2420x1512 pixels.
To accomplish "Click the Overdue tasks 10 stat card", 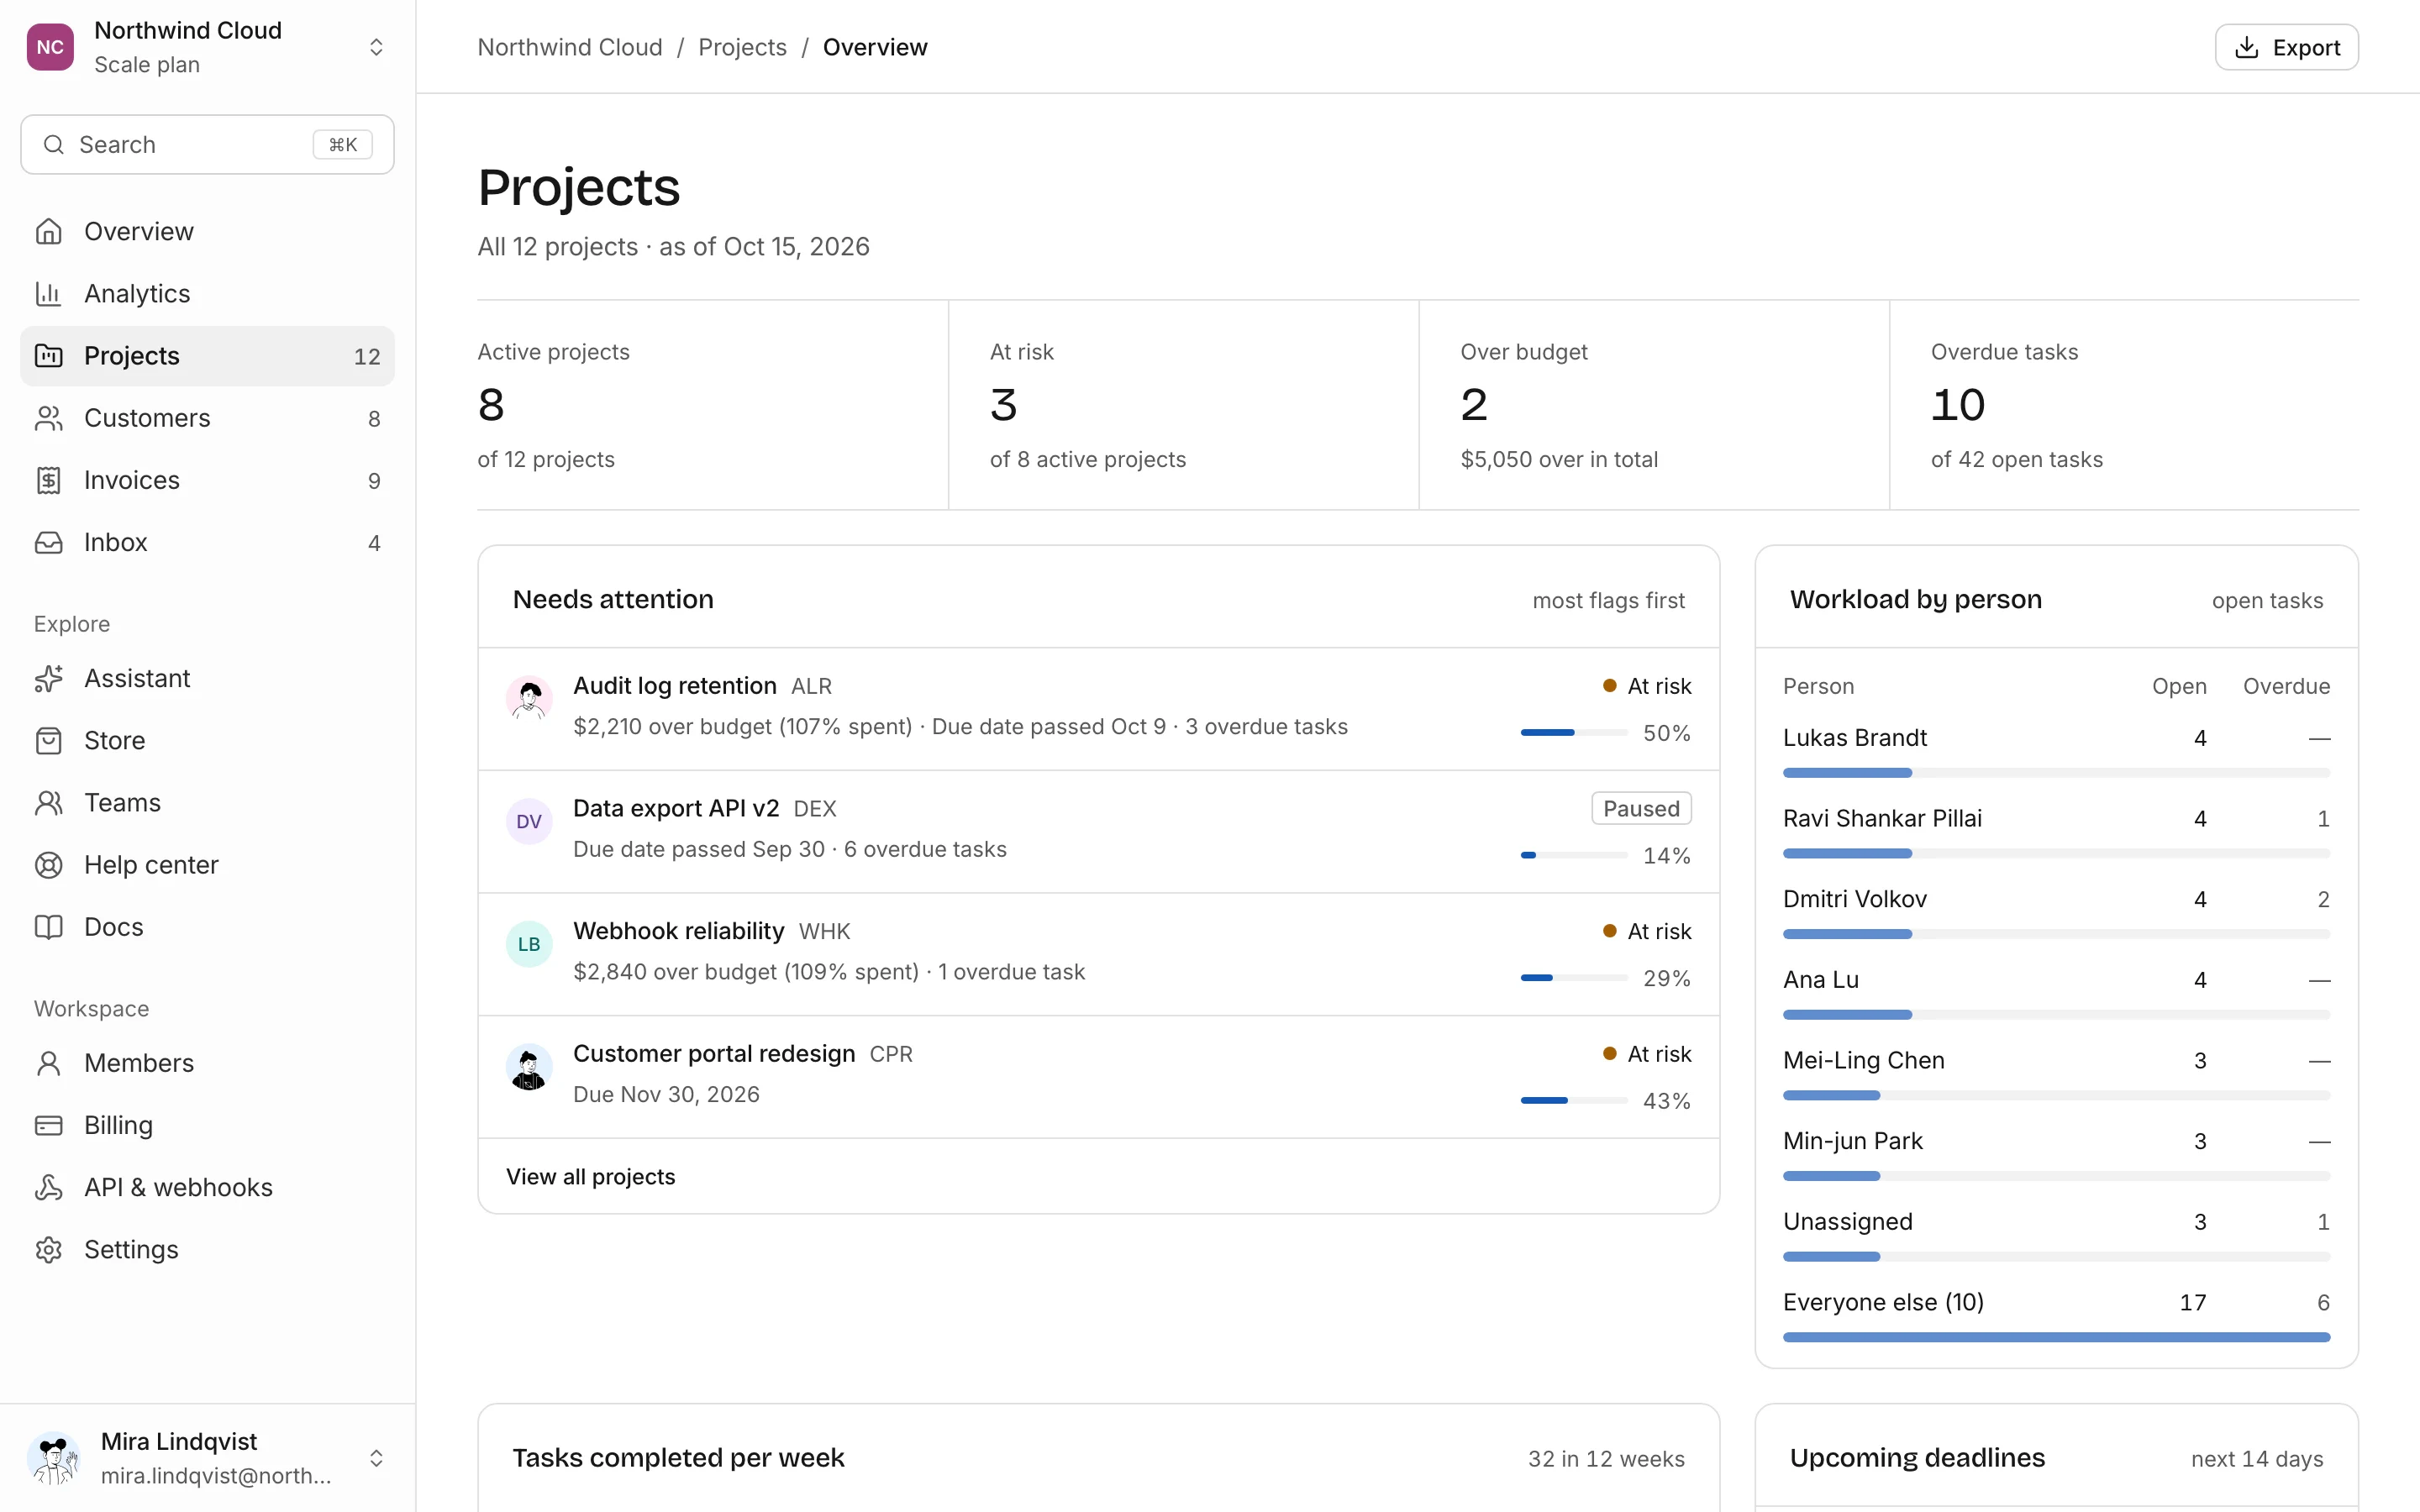I will pos(2124,405).
